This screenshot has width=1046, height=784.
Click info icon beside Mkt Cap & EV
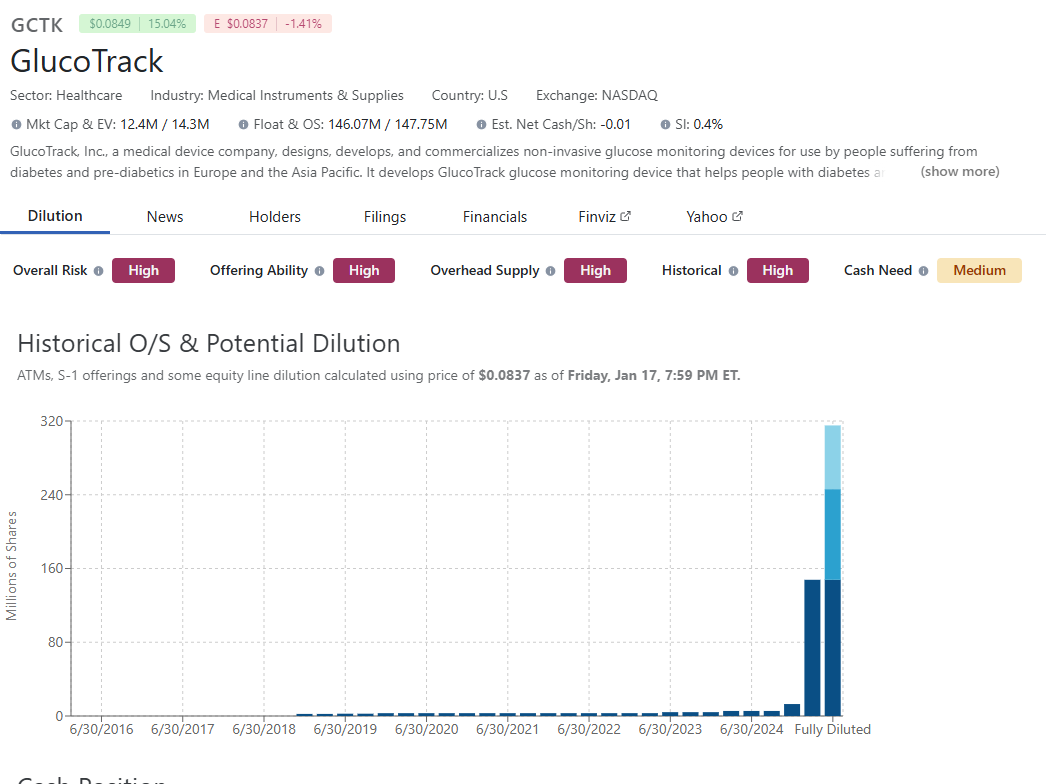[16, 125]
